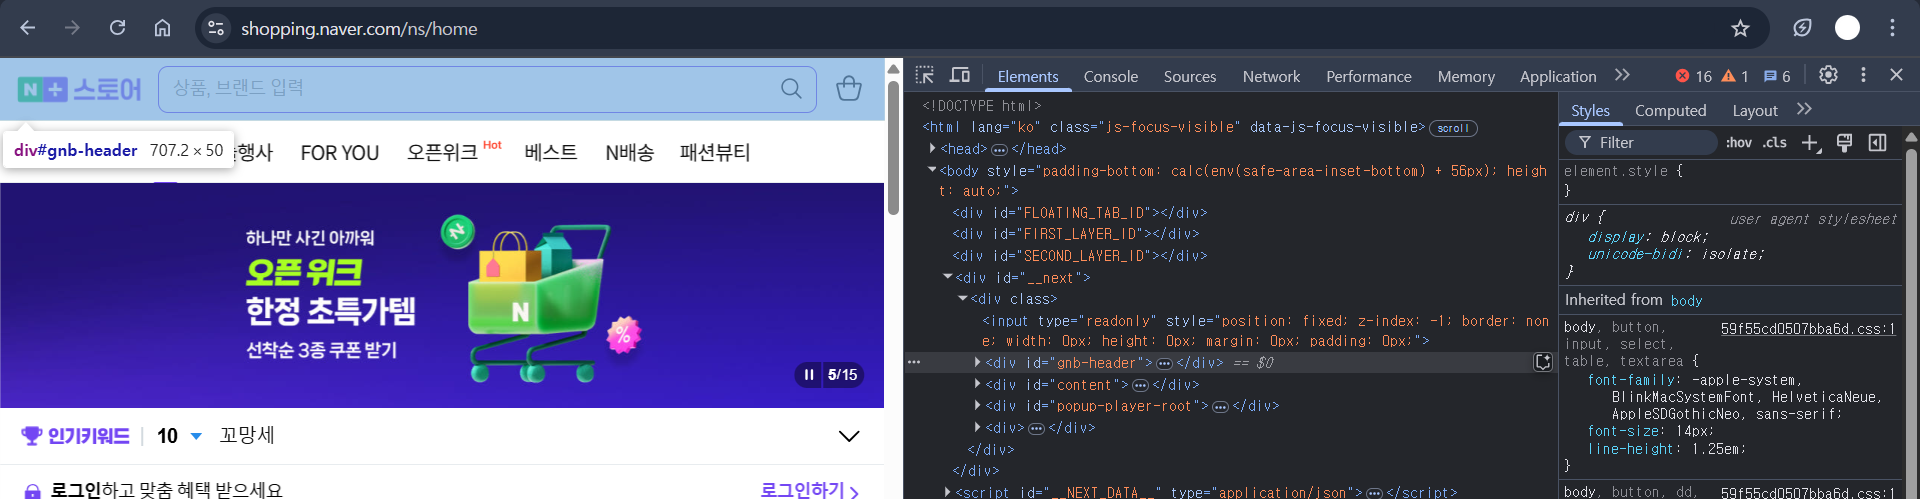
Task: Go back with browser back arrow
Action: tap(28, 28)
